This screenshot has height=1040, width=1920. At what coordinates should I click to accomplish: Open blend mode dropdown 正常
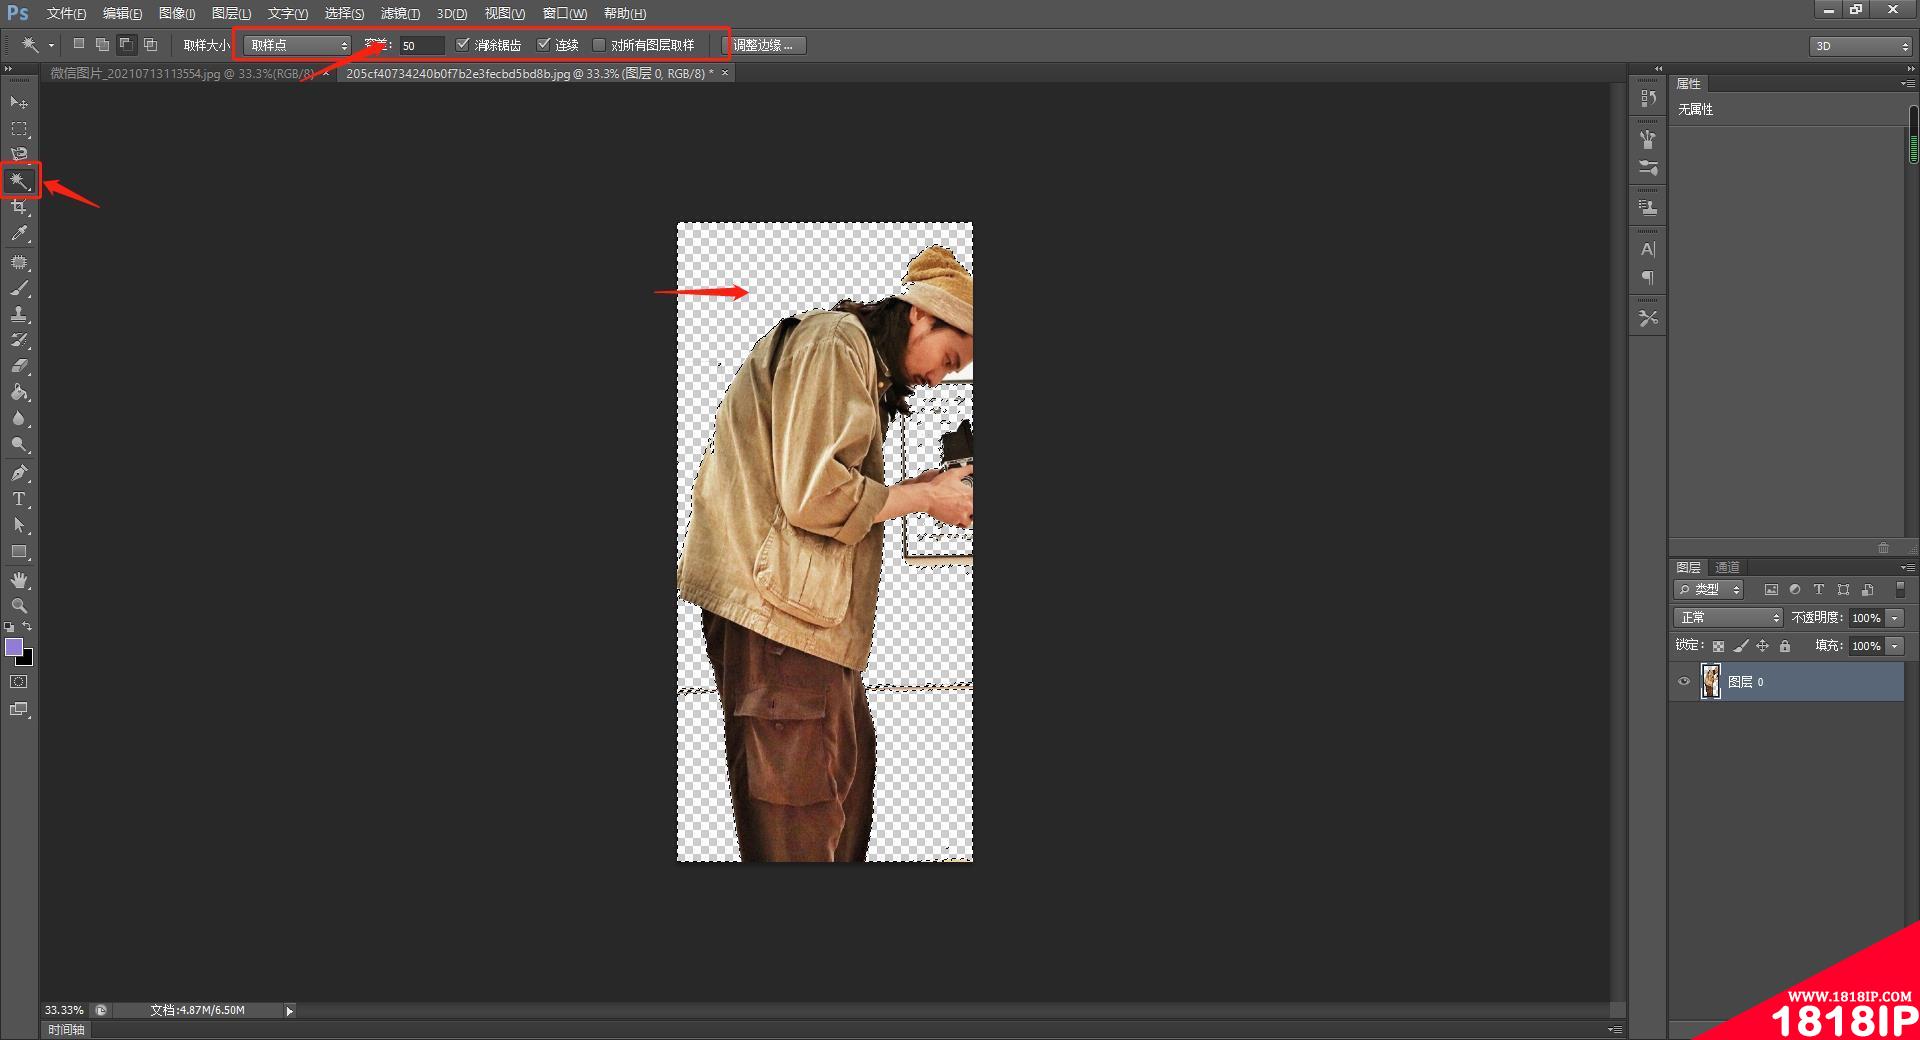coord(1728,618)
